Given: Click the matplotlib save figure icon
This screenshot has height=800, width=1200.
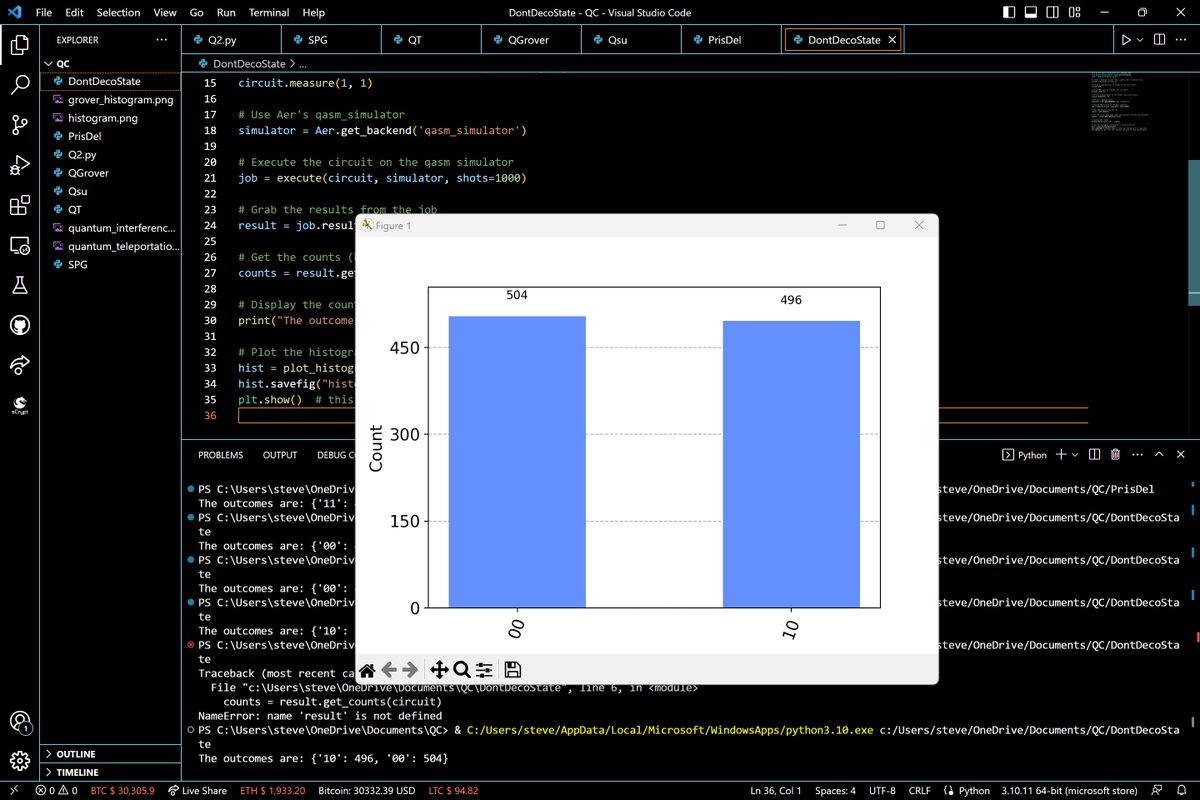Looking at the screenshot, I should 512,670.
